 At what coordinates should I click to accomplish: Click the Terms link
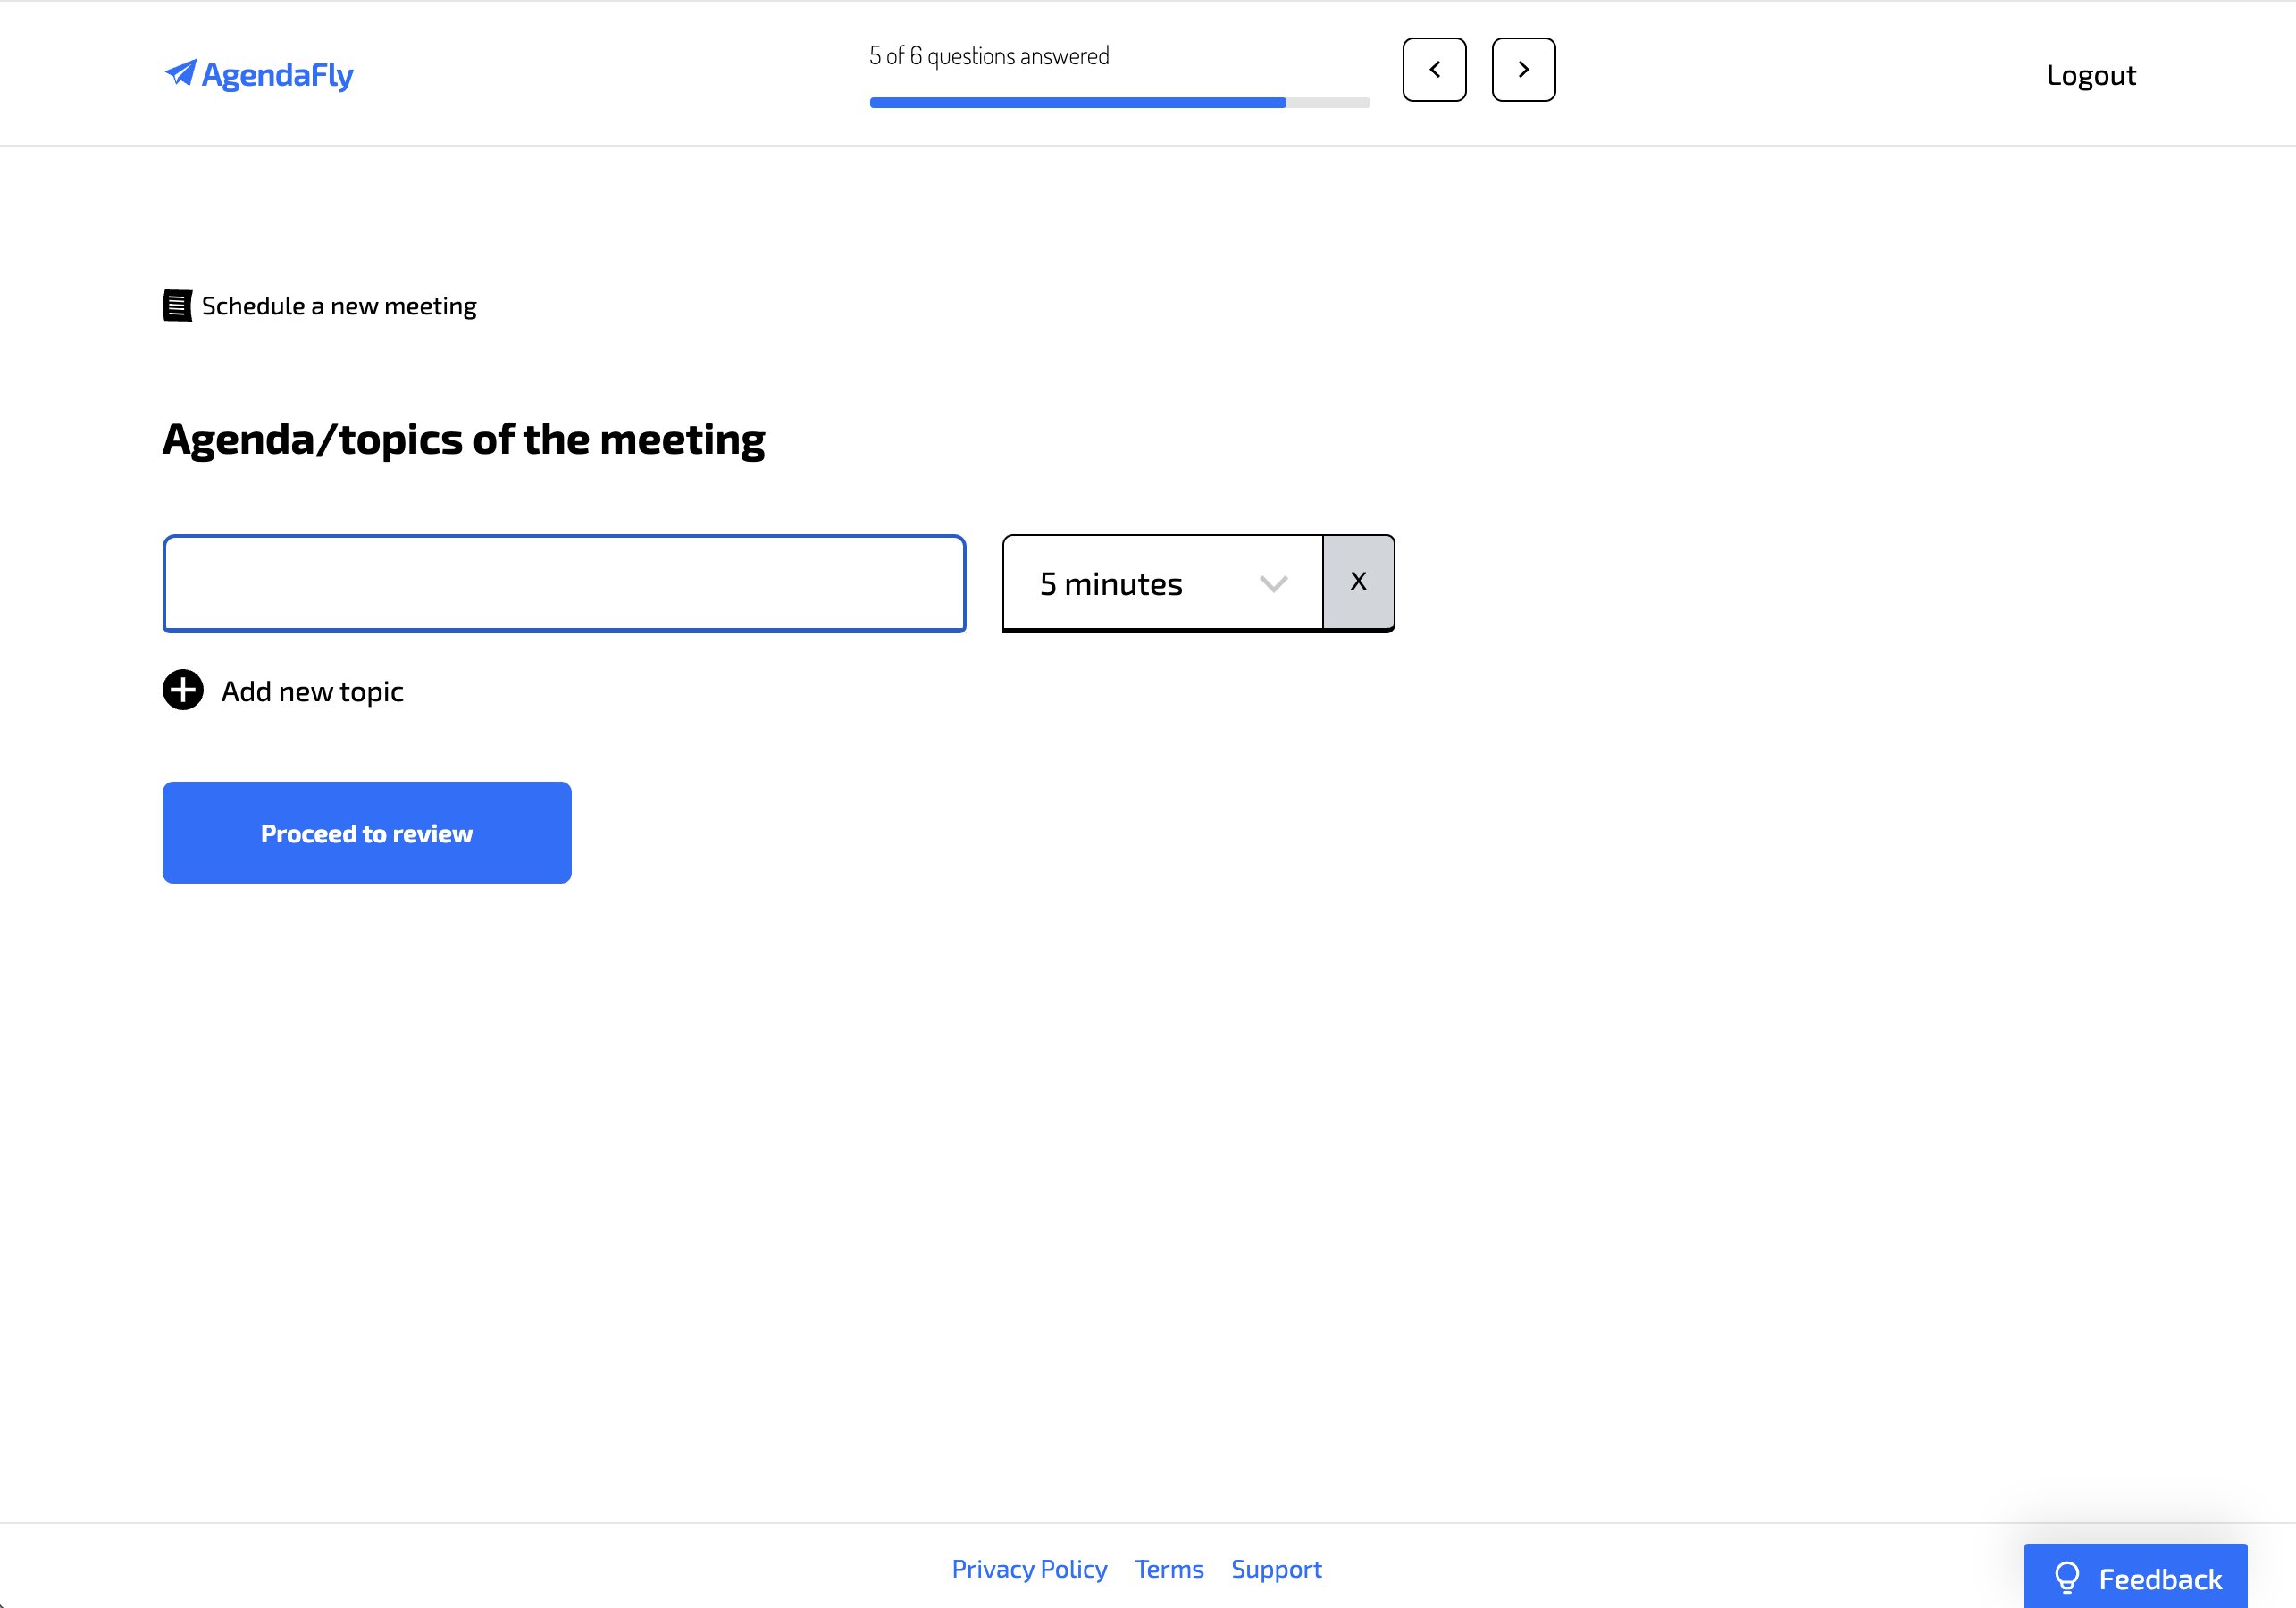(x=1167, y=1568)
